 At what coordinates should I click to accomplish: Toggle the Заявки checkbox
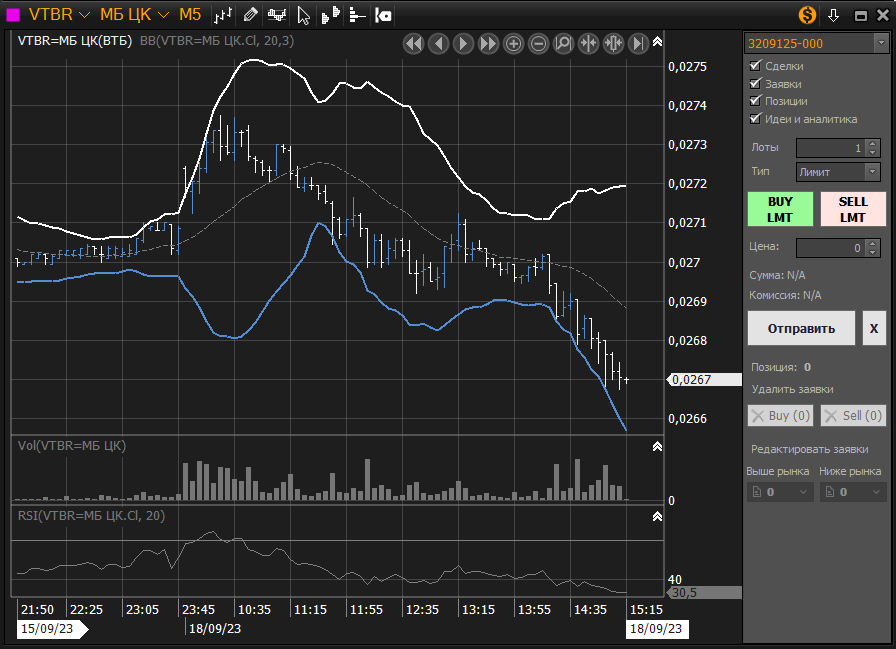tap(756, 84)
